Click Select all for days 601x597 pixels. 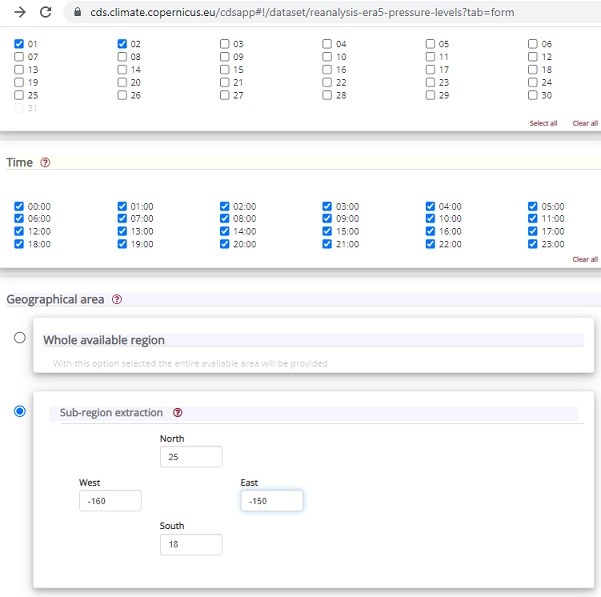click(x=543, y=123)
